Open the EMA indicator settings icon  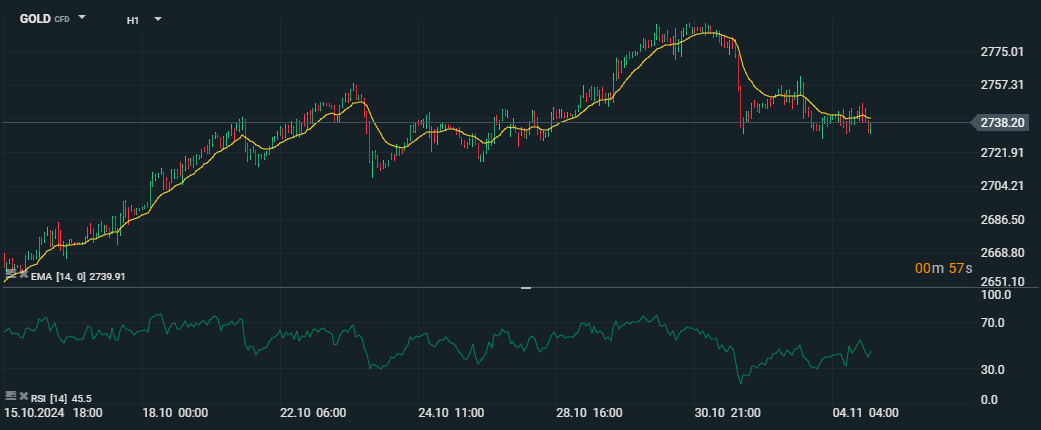pos(10,274)
